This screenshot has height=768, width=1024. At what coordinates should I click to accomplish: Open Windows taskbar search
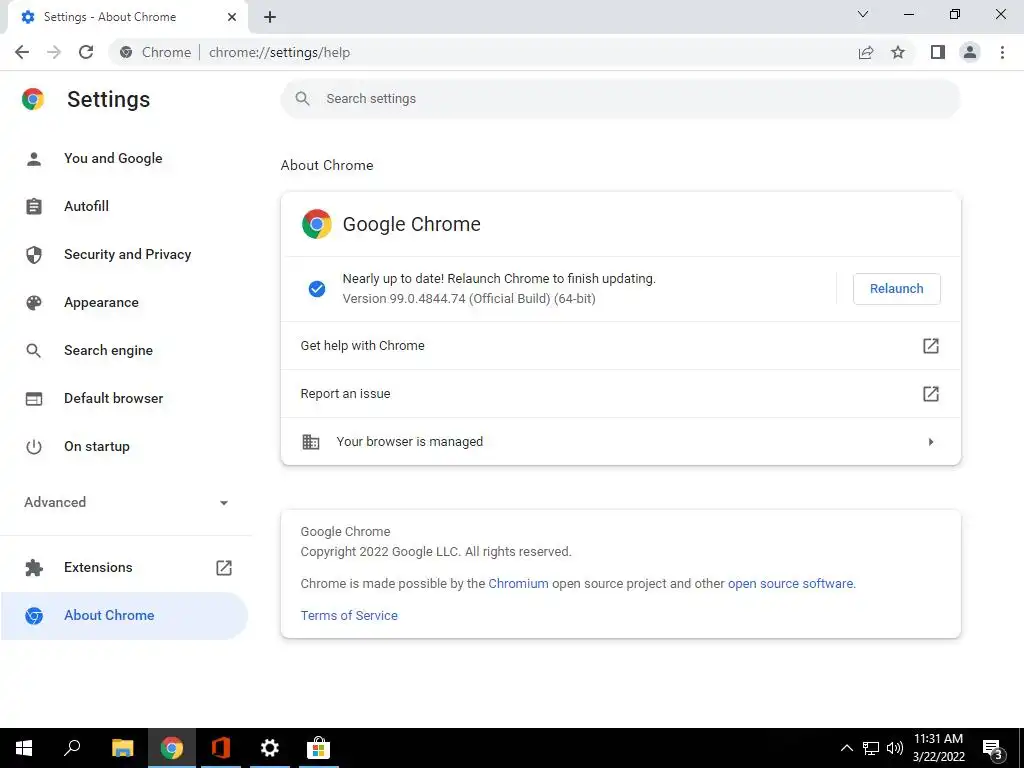[x=72, y=748]
